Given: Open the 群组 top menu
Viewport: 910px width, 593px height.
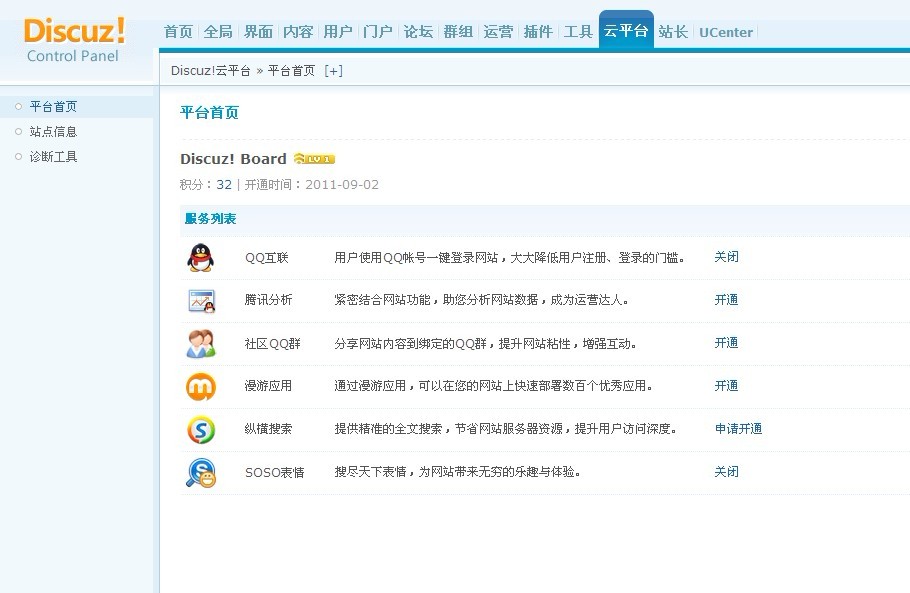Looking at the screenshot, I should (x=458, y=31).
